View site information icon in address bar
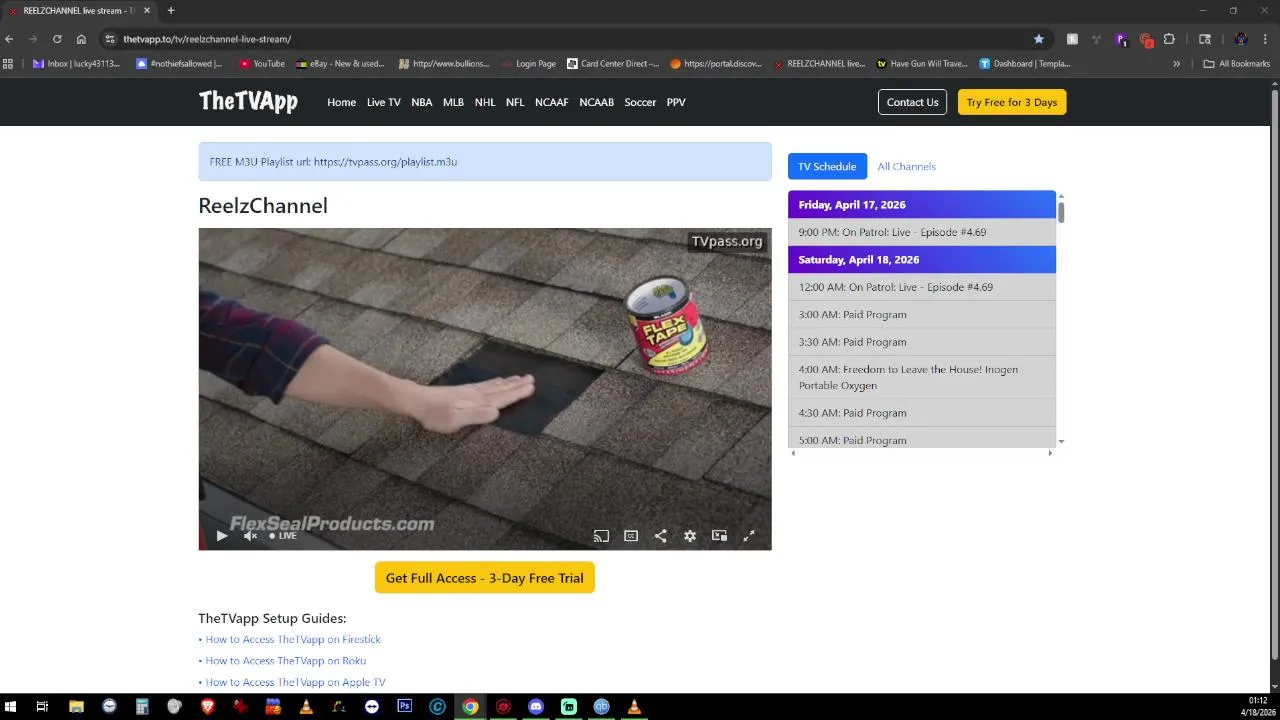Viewport: 1280px width, 720px height. (x=110, y=39)
